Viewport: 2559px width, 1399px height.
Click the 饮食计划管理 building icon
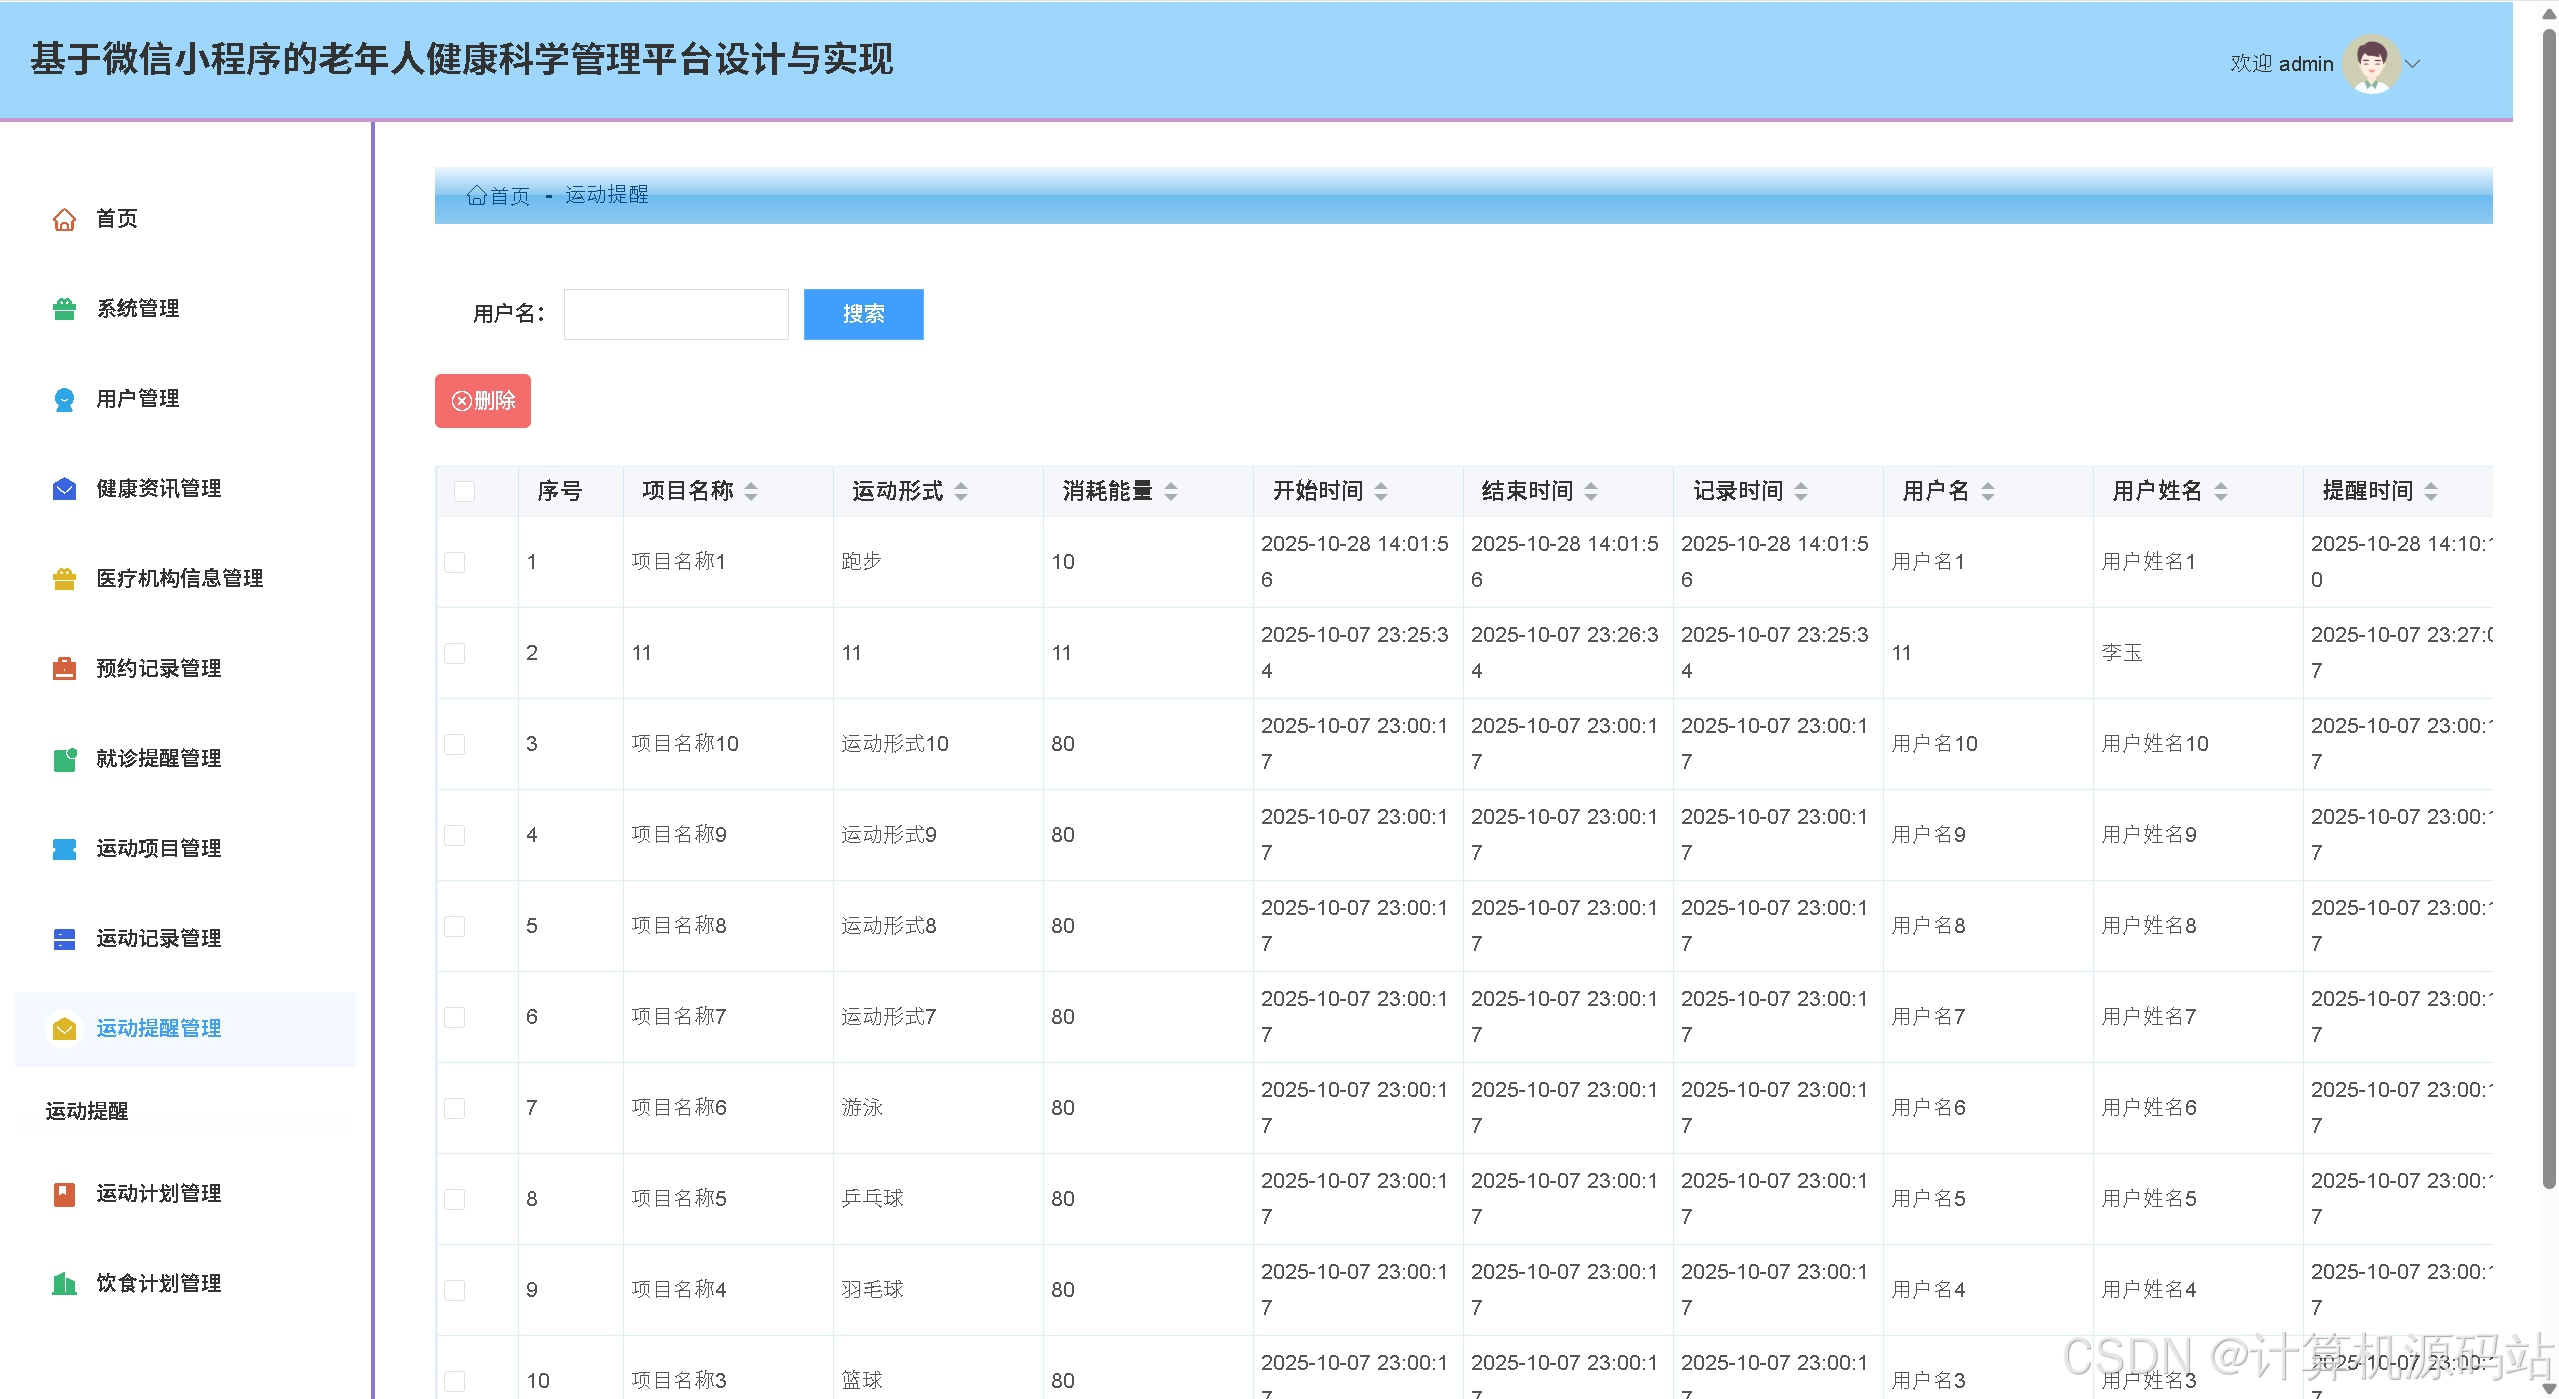point(64,1284)
